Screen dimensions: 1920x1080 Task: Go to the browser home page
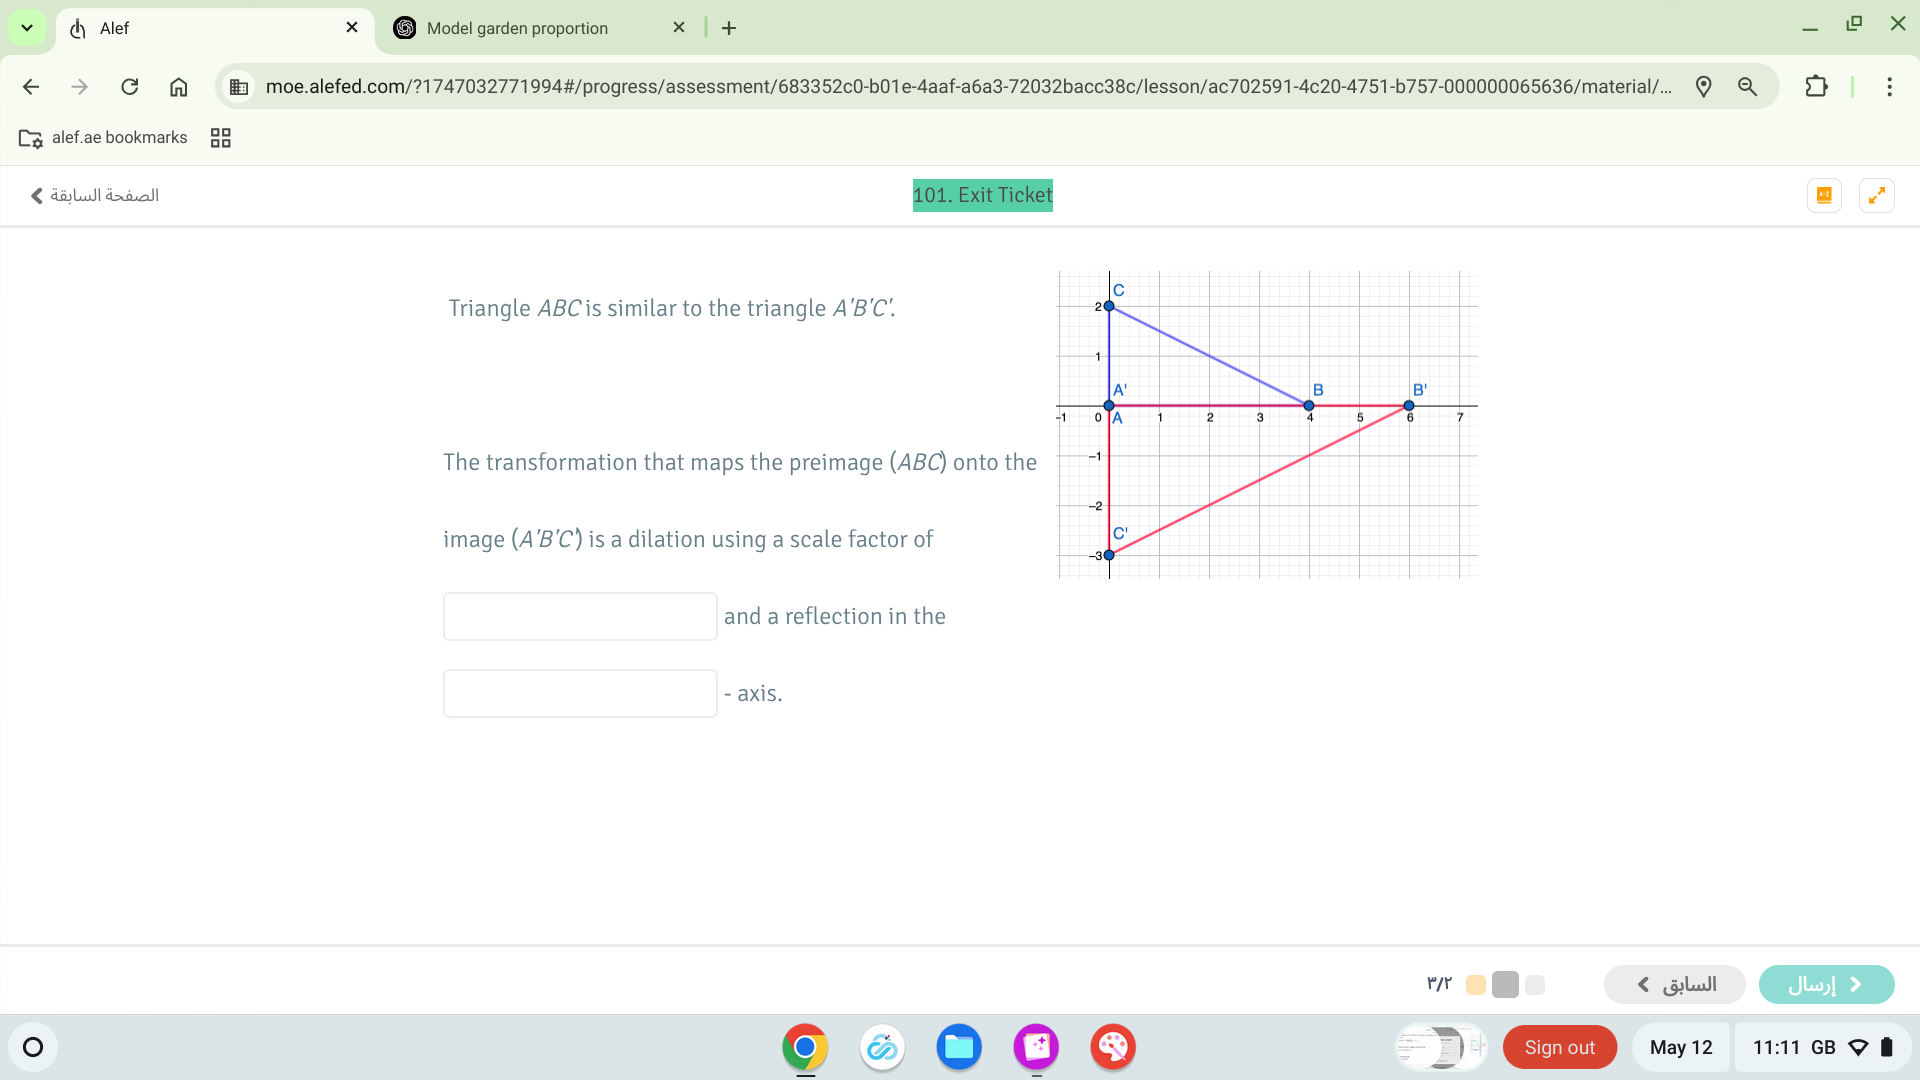(x=179, y=87)
